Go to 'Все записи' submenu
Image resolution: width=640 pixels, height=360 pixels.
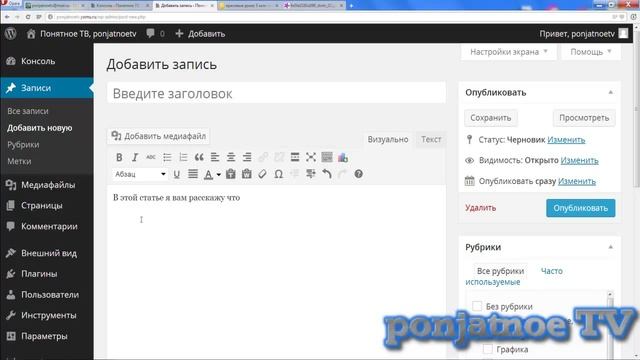click(x=28, y=111)
